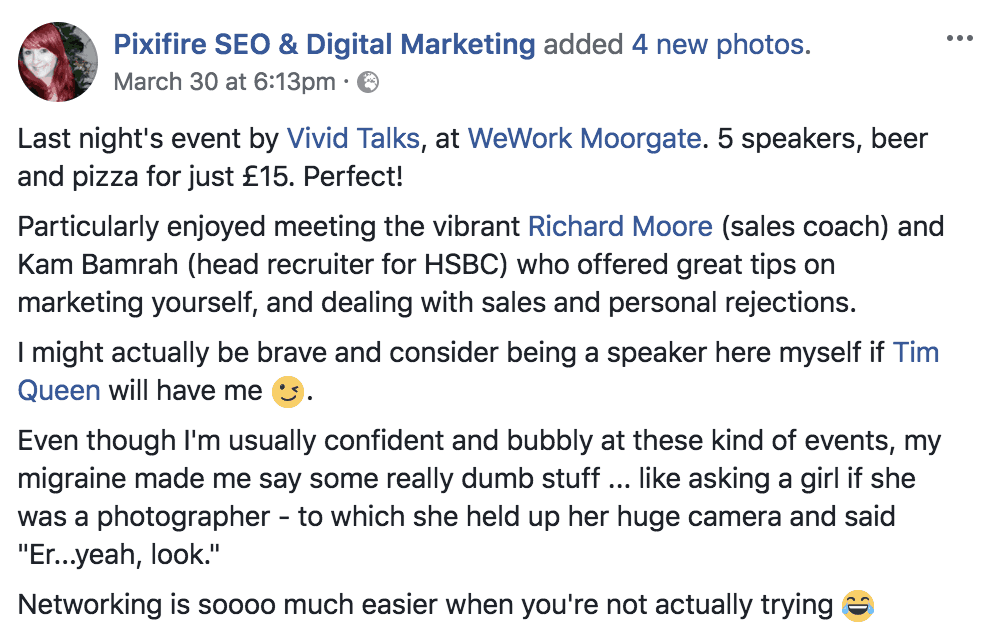
Task: Click the final line about networking
Action: click(x=420, y=604)
